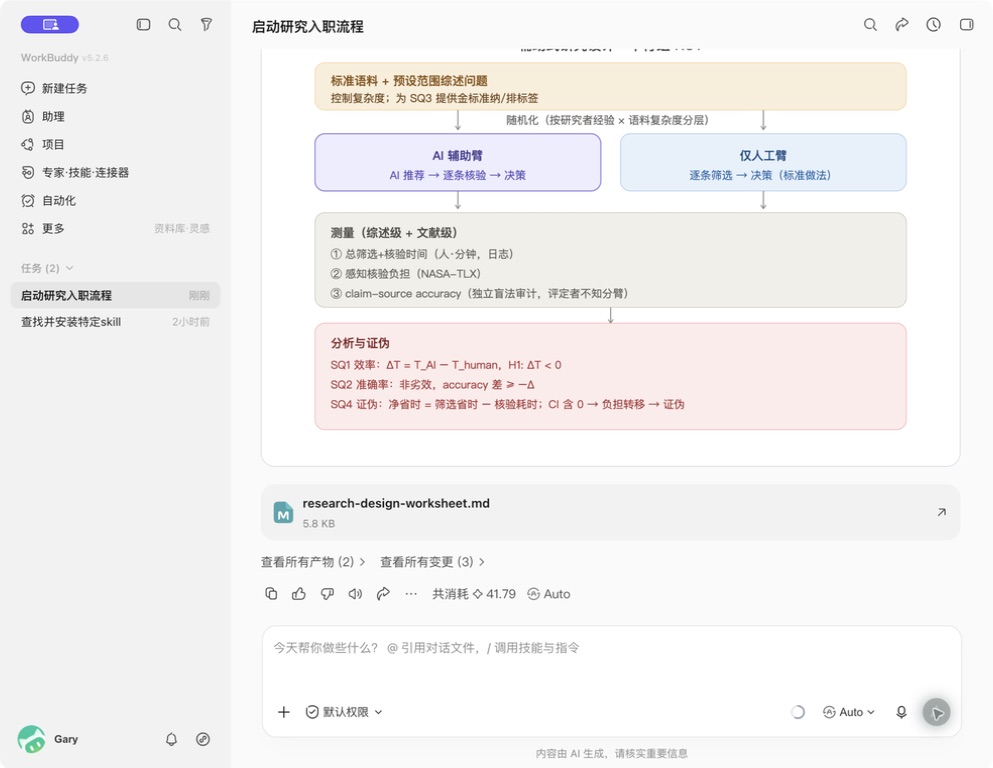Image resolution: width=993 pixels, height=768 pixels.
Task: Open history clock icon in header
Action: (933, 25)
